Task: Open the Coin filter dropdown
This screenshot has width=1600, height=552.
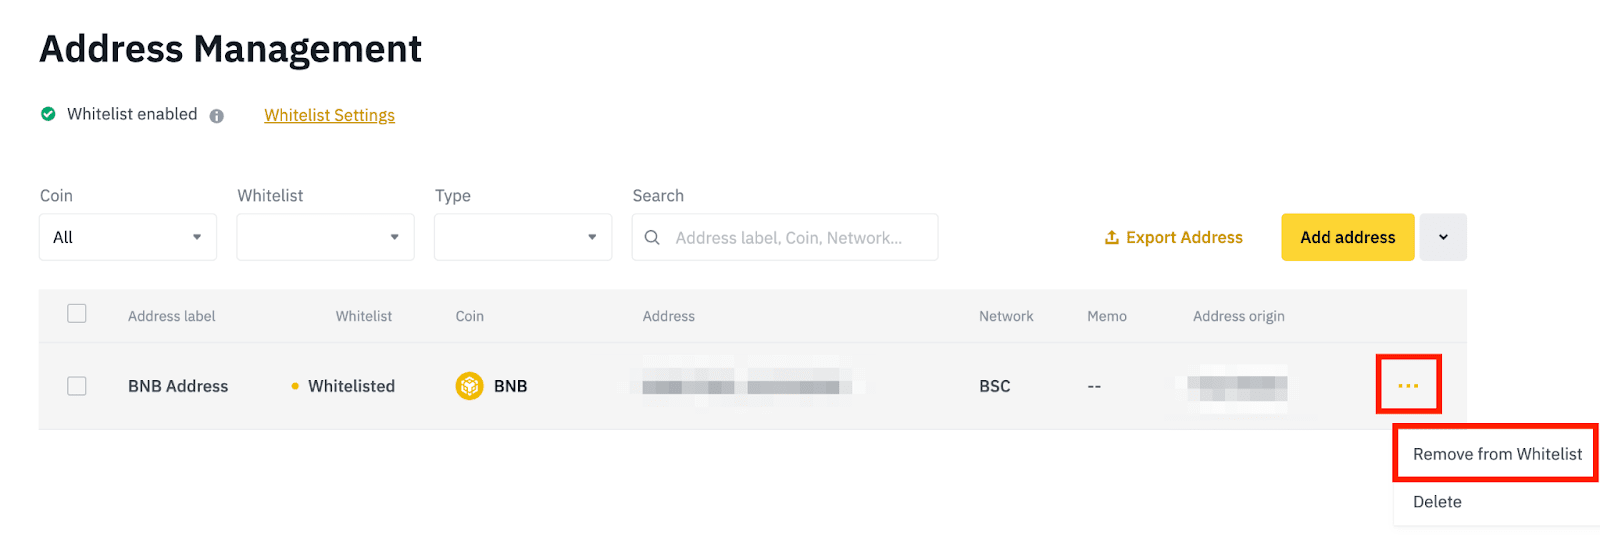Action: [x=128, y=238]
